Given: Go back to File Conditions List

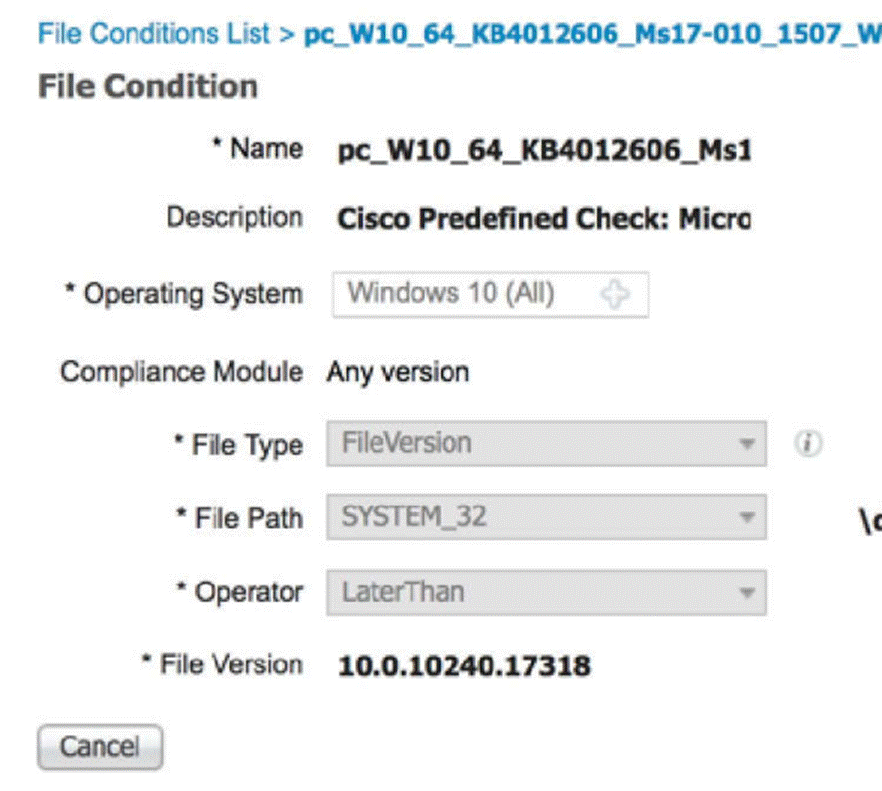Looking at the screenshot, I should (154, 33).
